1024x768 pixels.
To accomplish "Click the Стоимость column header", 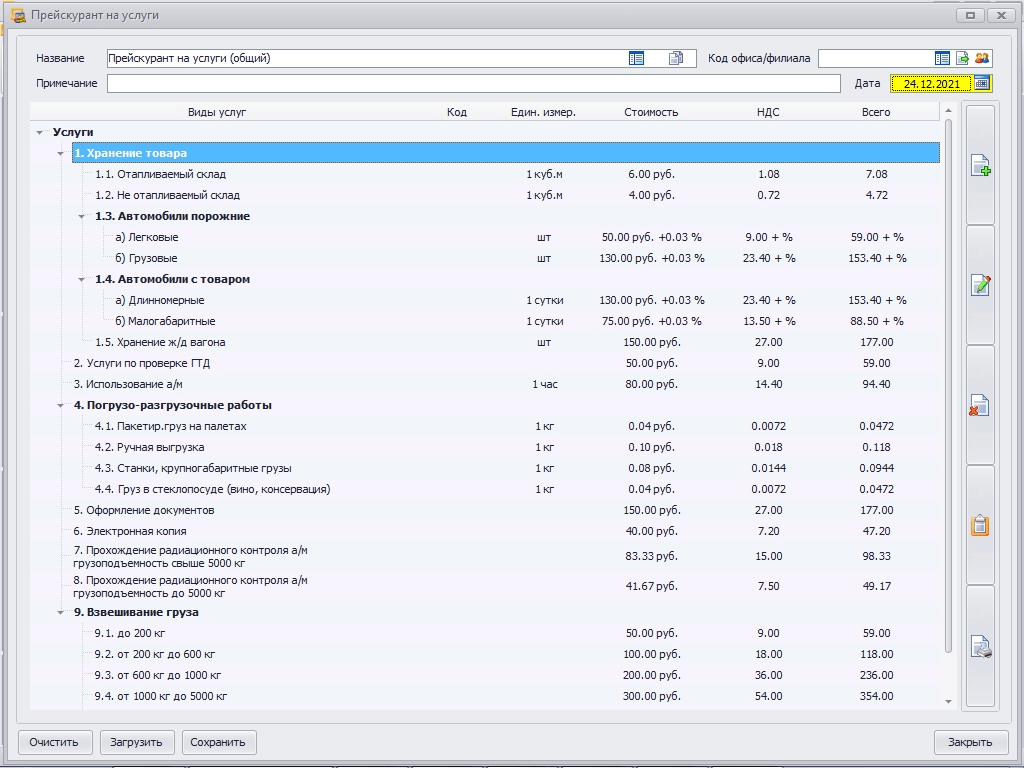I will tap(651, 112).
